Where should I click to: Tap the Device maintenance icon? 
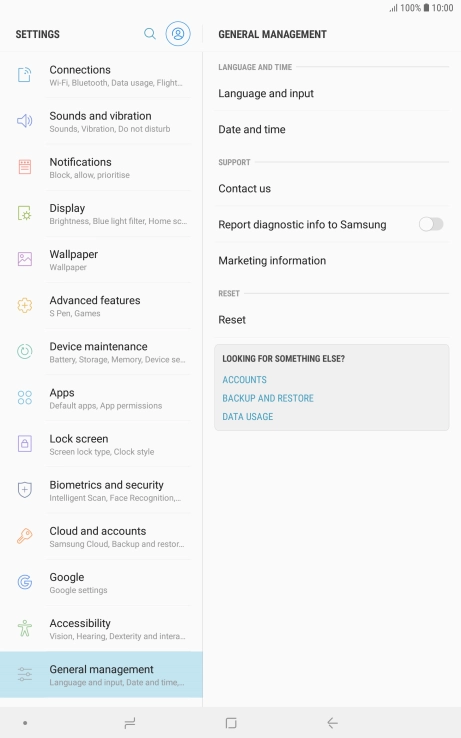point(24,352)
